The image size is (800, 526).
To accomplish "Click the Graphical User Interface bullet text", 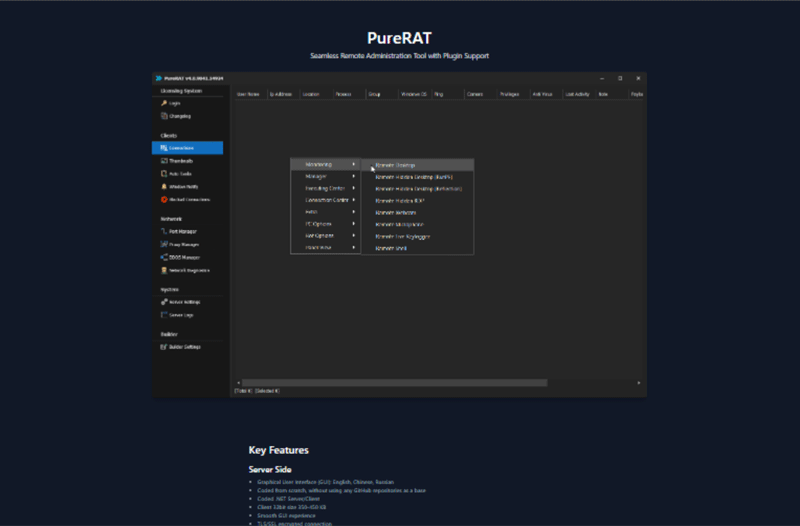I will [326, 482].
